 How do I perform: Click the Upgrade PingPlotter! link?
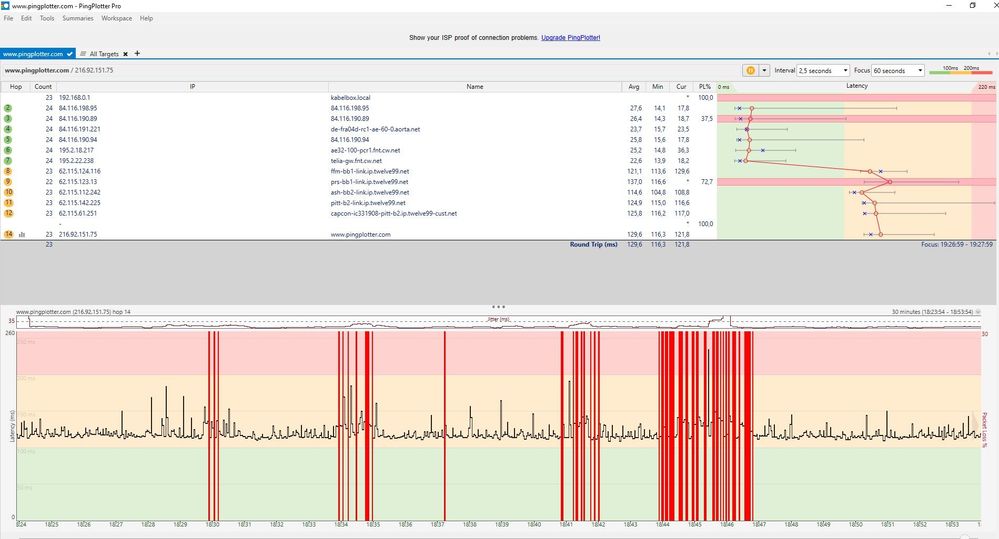tap(570, 37)
